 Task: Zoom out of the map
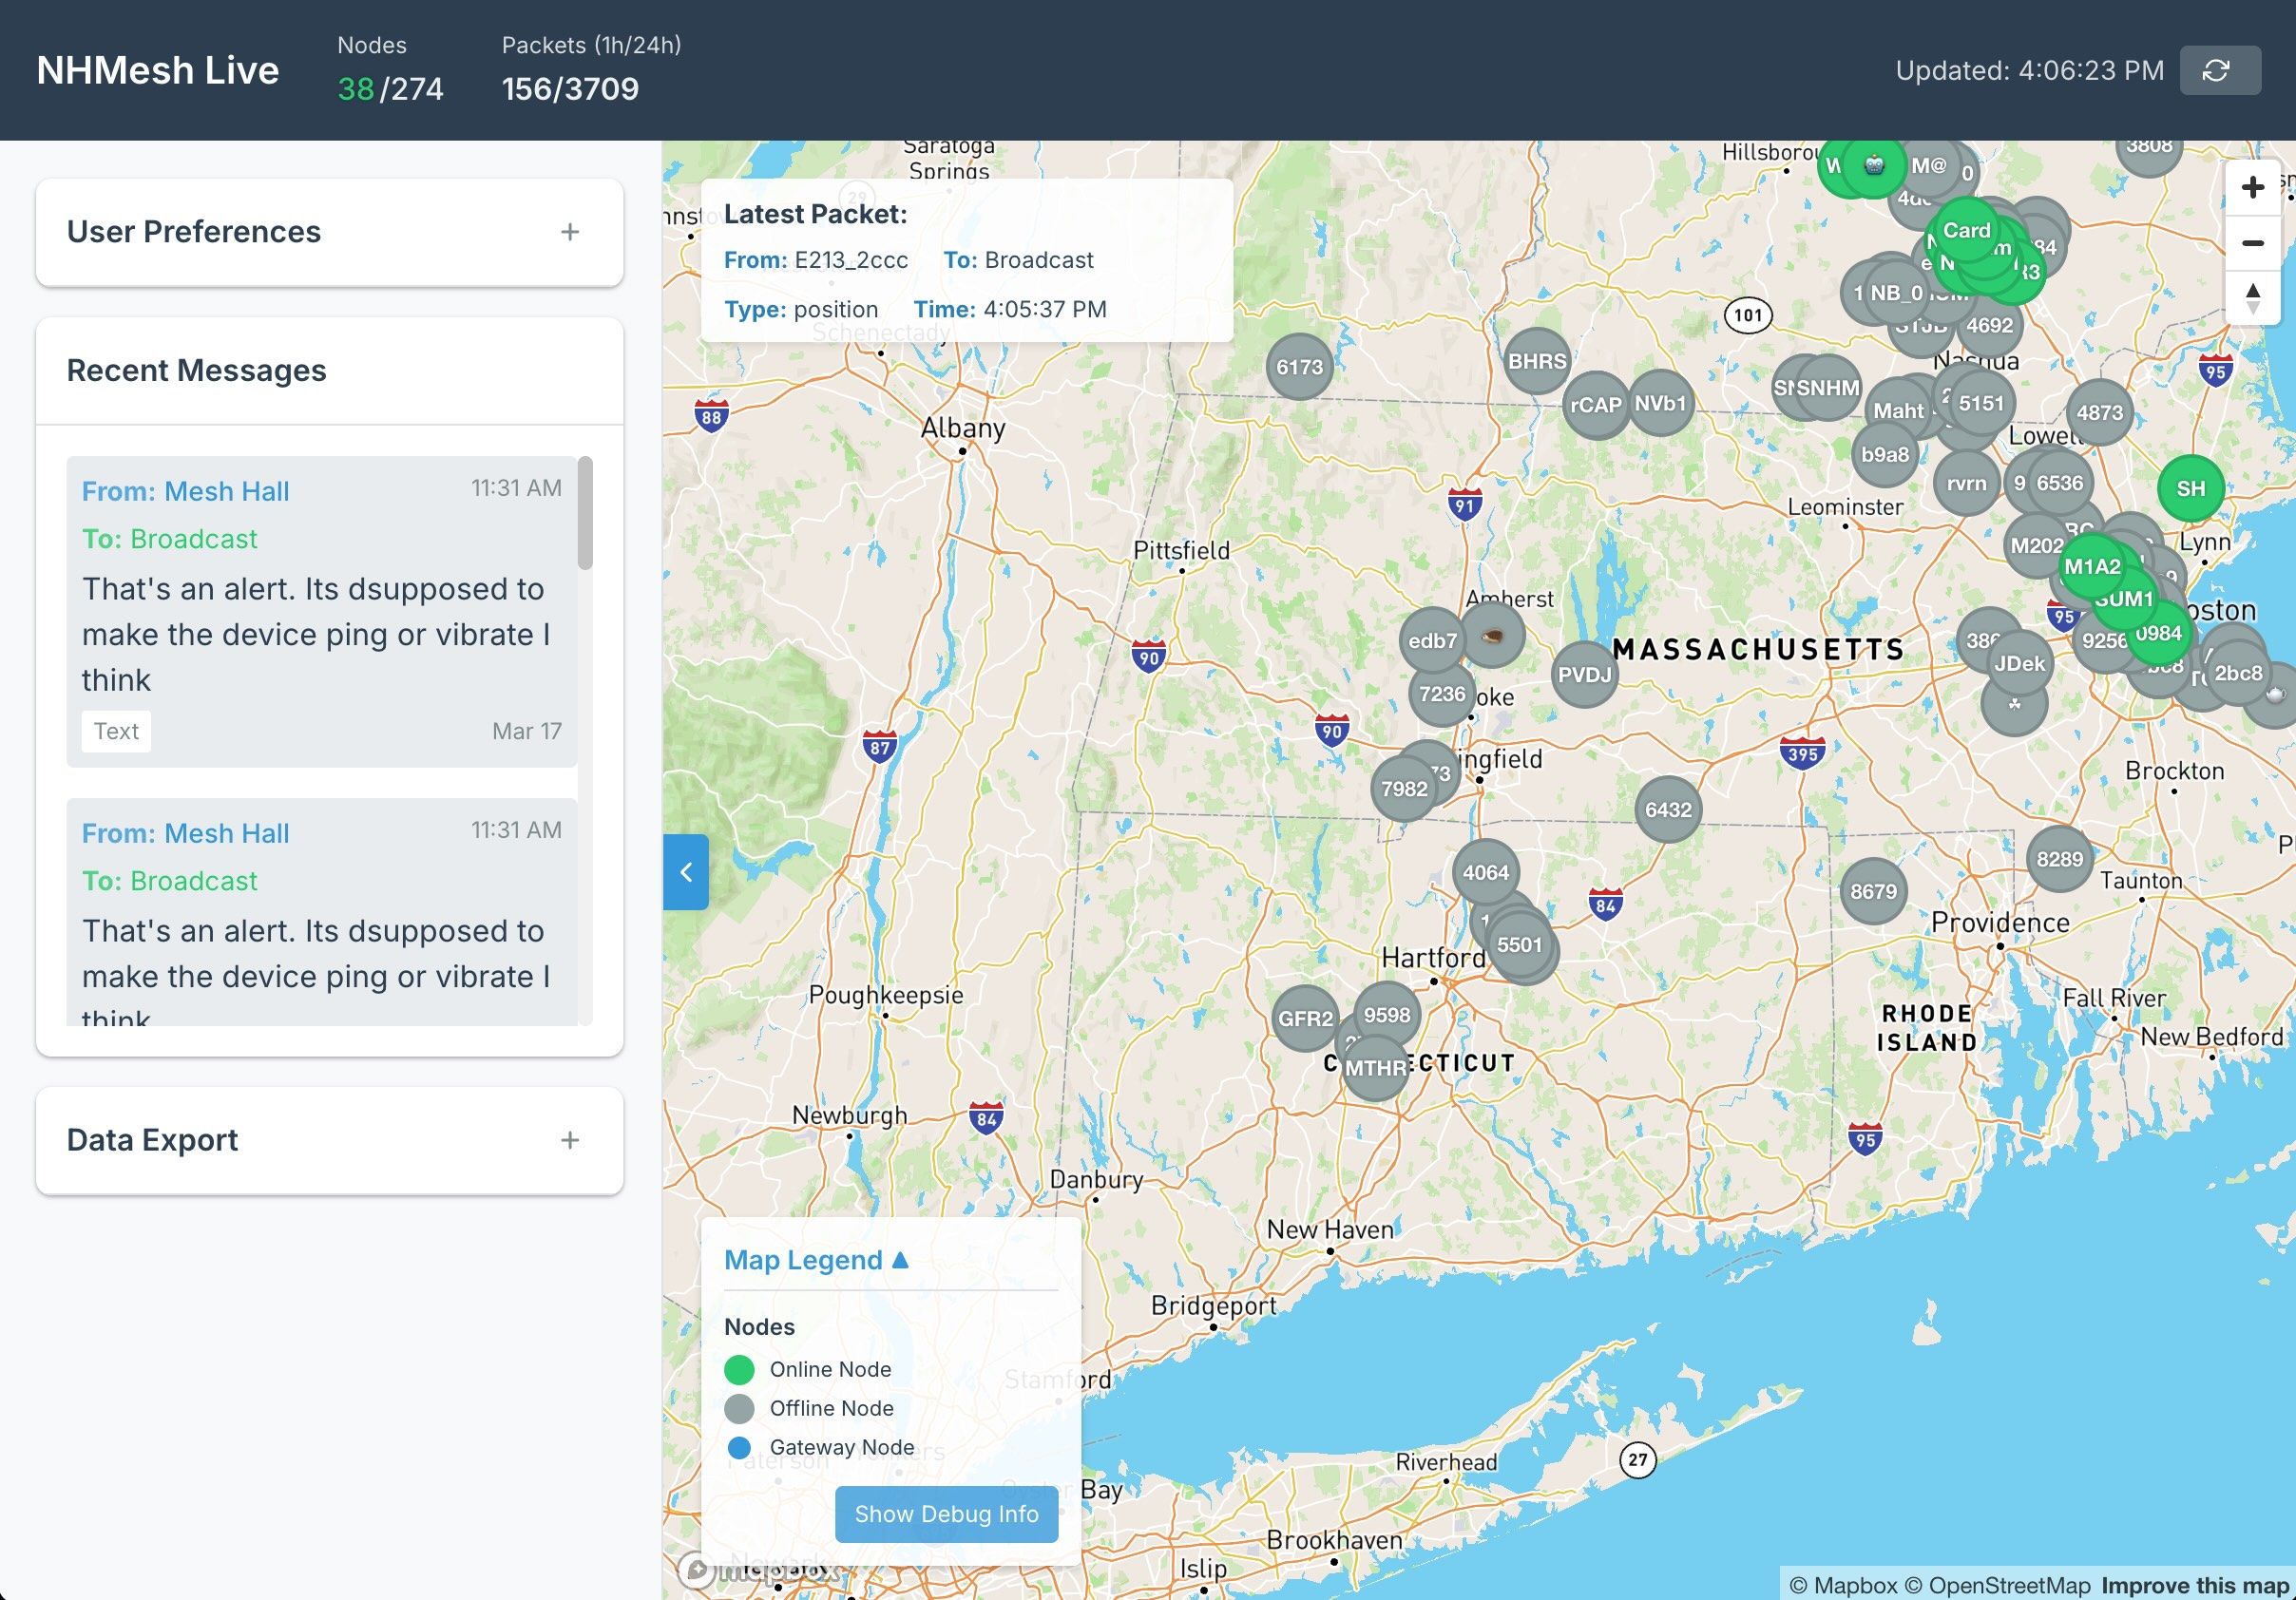point(2252,243)
